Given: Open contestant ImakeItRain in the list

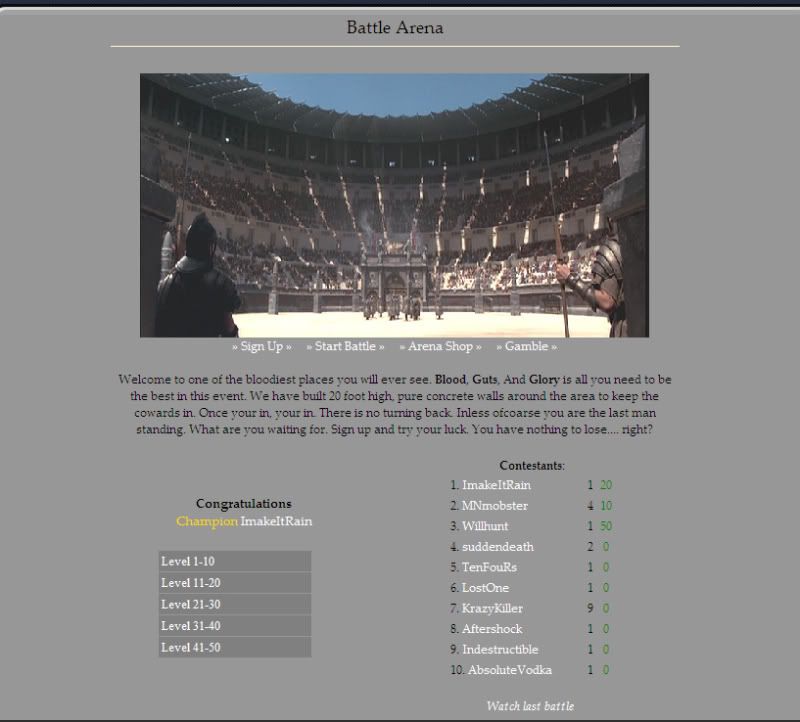Looking at the screenshot, I should click(x=496, y=485).
